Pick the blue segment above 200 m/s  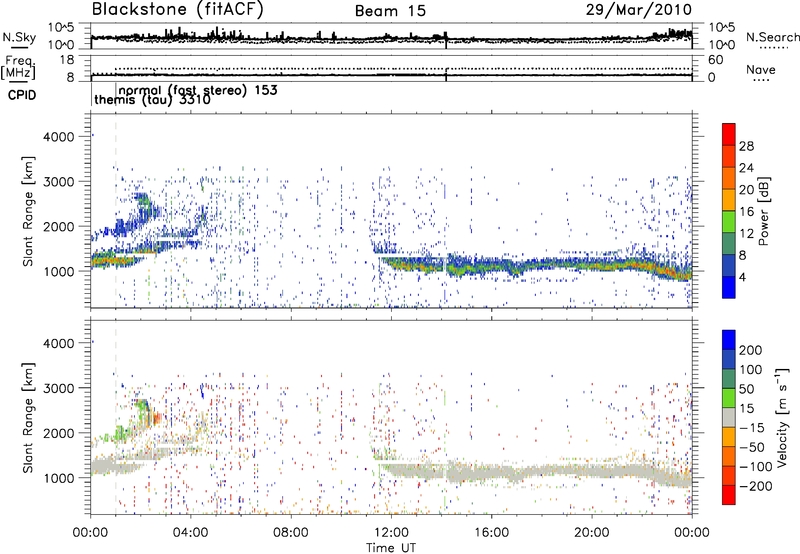[729, 340]
